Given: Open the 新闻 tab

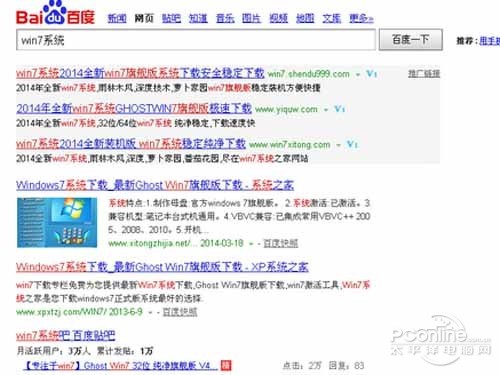Looking at the screenshot, I should click(117, 18).
